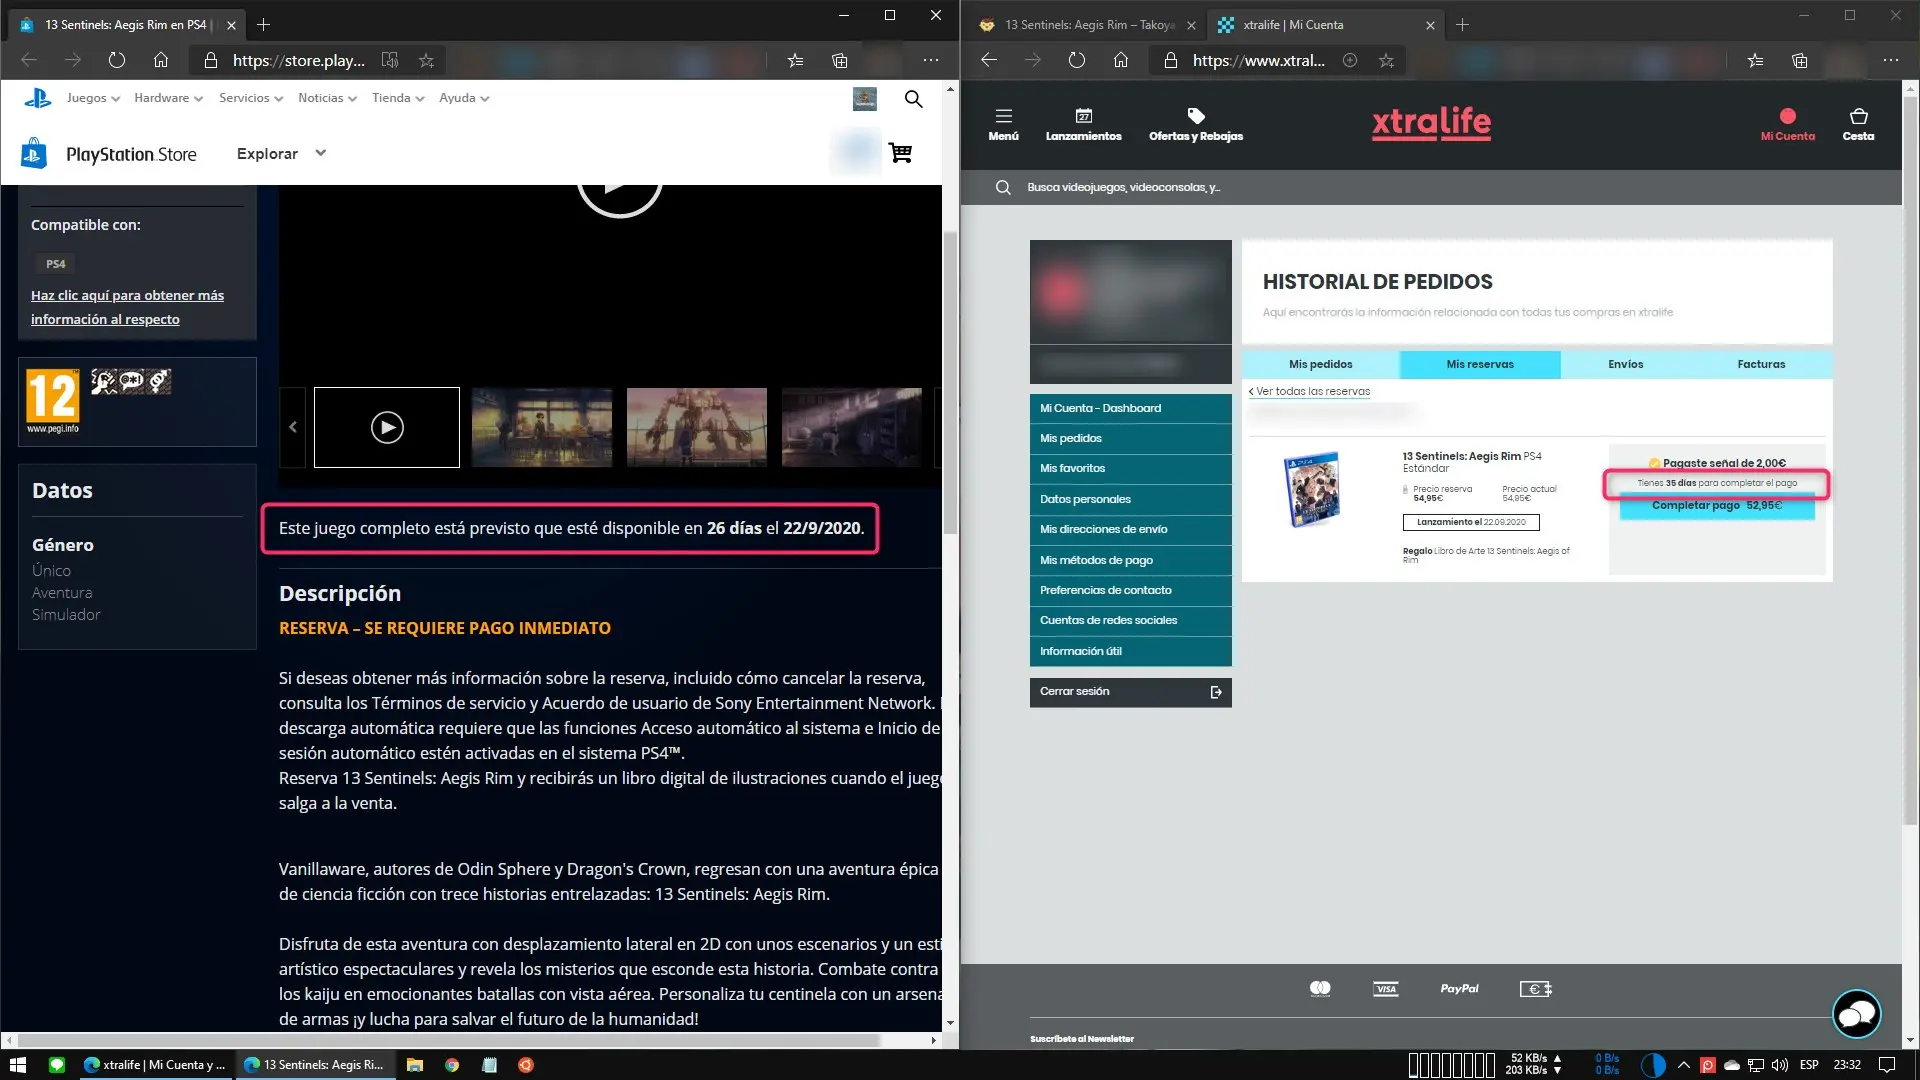Expand the Servicios menu
This screenshot has width=1920, height=1080.
tap(251, 98)
